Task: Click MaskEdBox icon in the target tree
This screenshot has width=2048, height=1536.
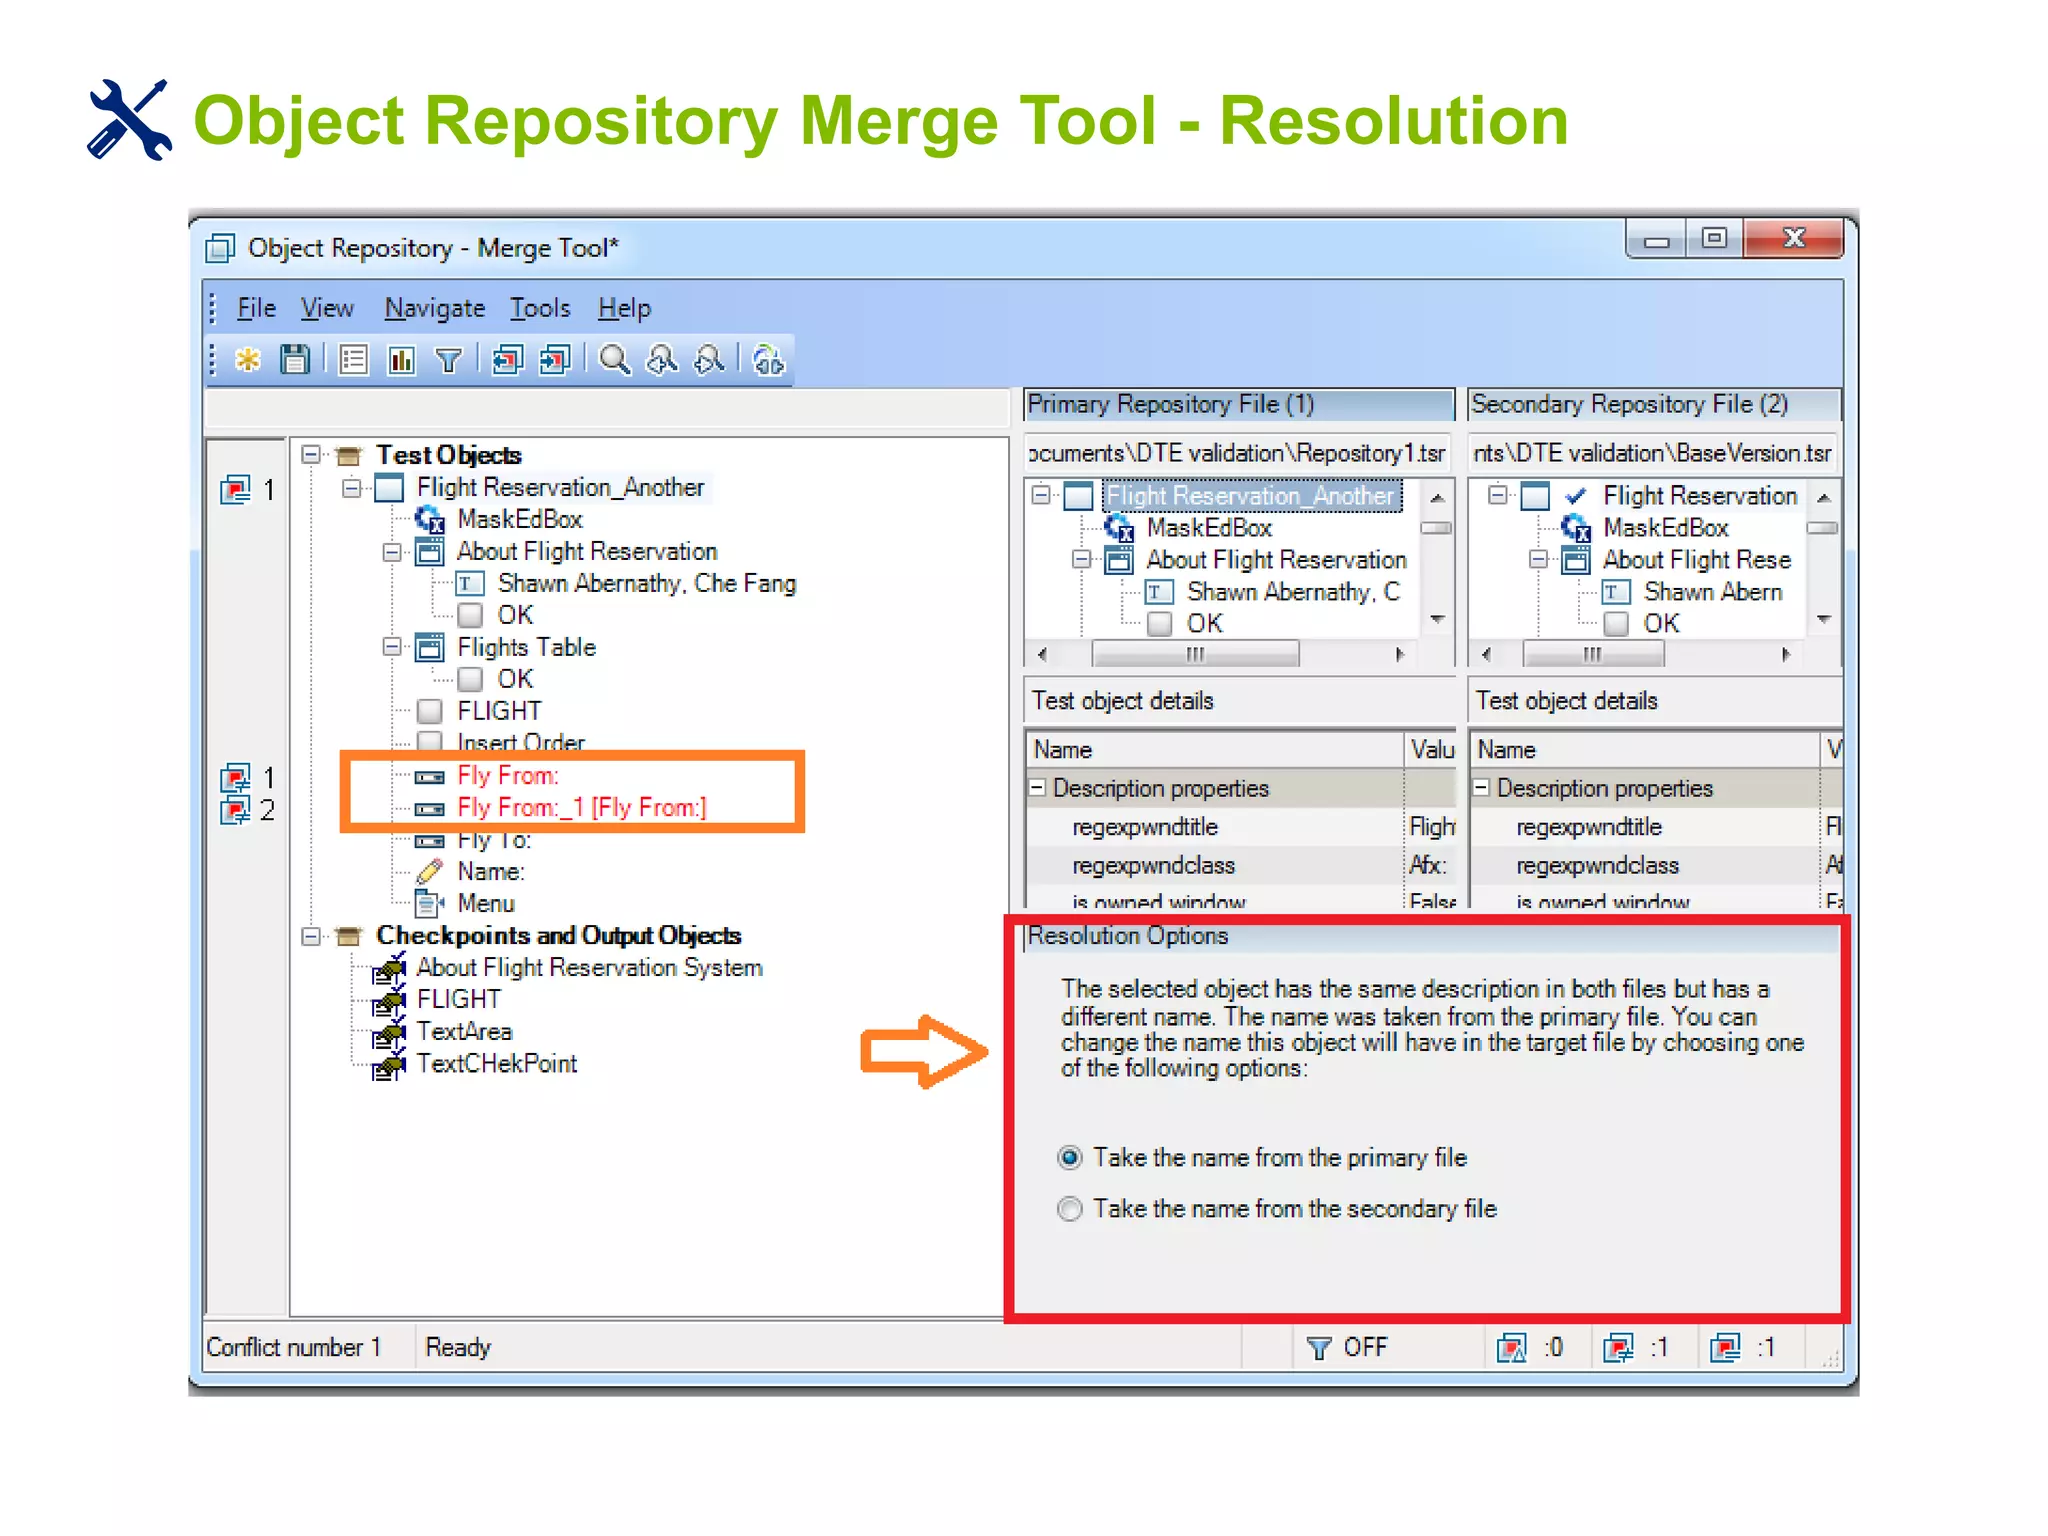Action: [x=430, y=519]
